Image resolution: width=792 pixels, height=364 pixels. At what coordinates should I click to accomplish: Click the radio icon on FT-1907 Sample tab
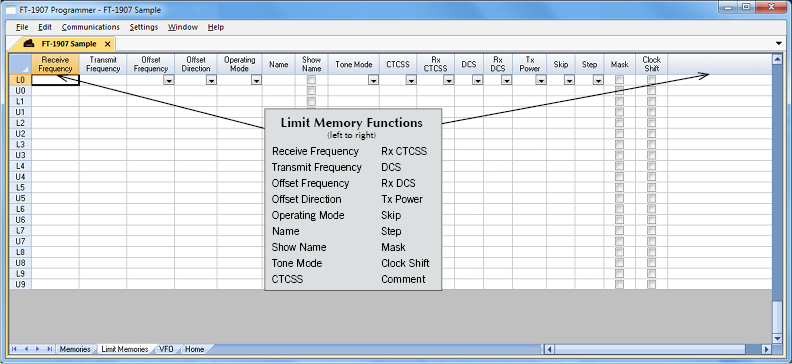pyautogui.click(x=29, y=43)
